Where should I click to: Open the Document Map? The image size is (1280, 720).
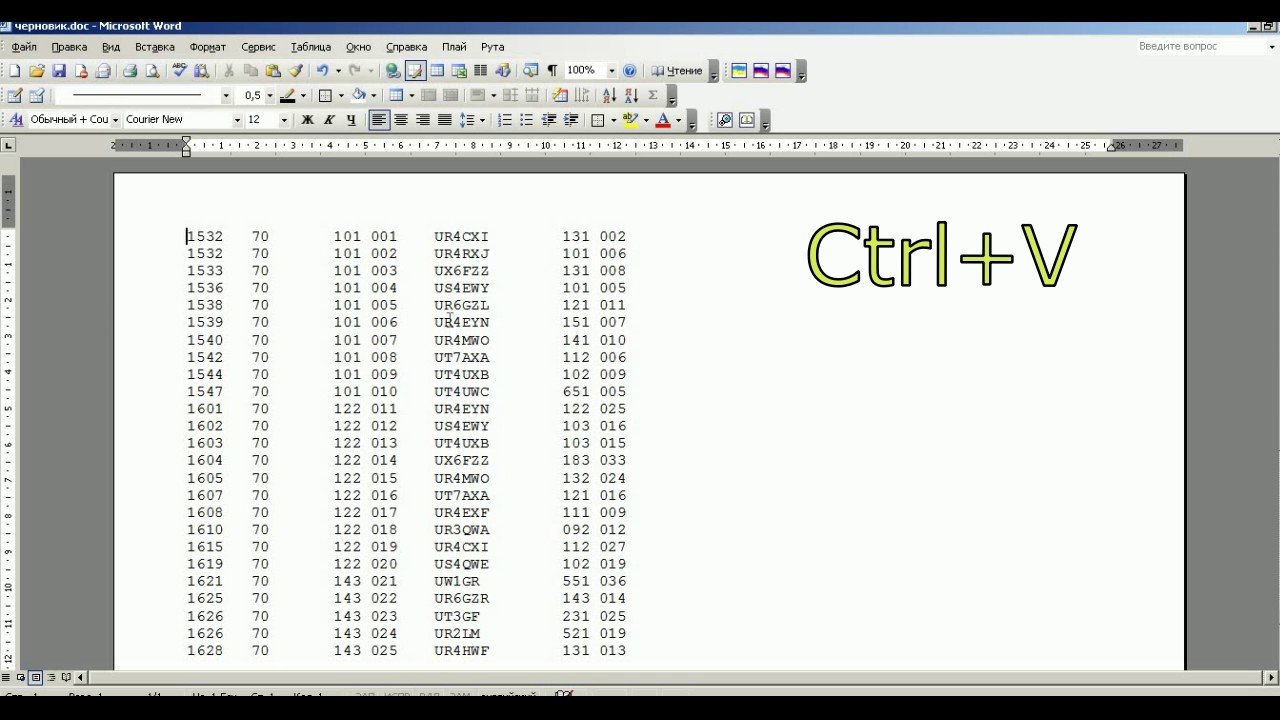(x=530, y=71)
